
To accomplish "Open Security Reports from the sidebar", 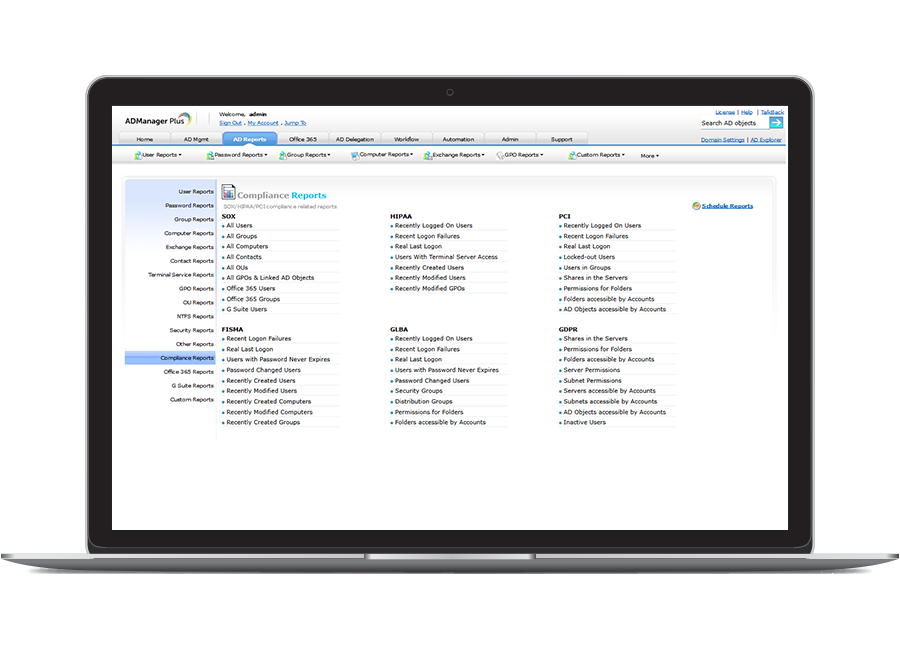I will pos(190,330).
